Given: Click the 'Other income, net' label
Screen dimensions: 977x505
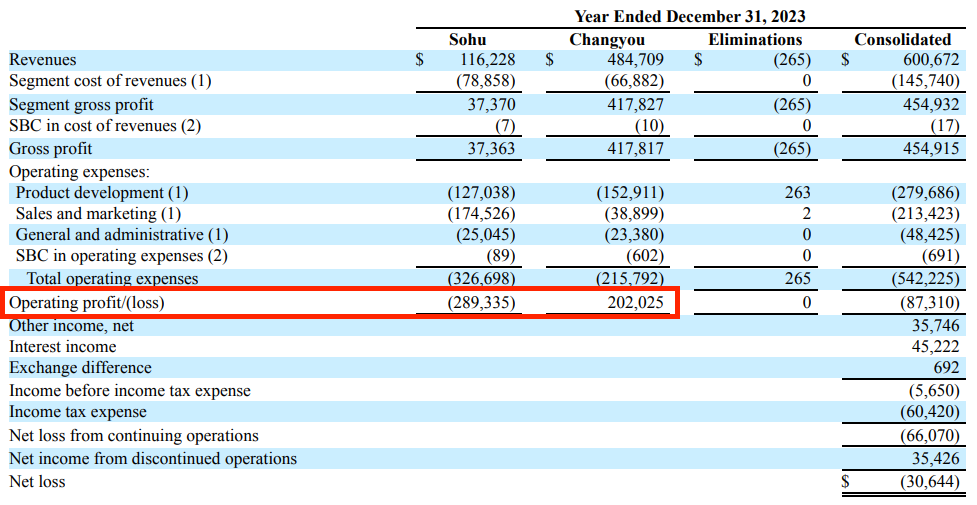Looking at the screenshot, I should pos(71,326).
